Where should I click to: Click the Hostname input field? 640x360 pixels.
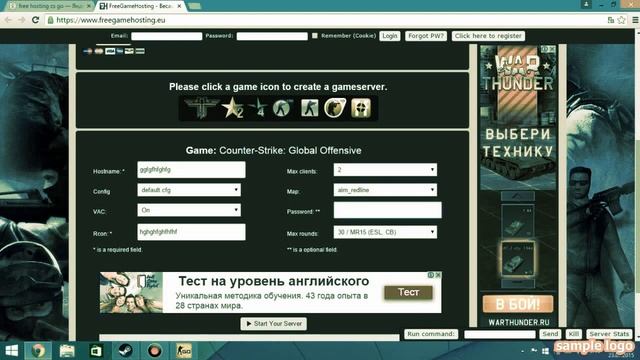(x=191, y=169)
